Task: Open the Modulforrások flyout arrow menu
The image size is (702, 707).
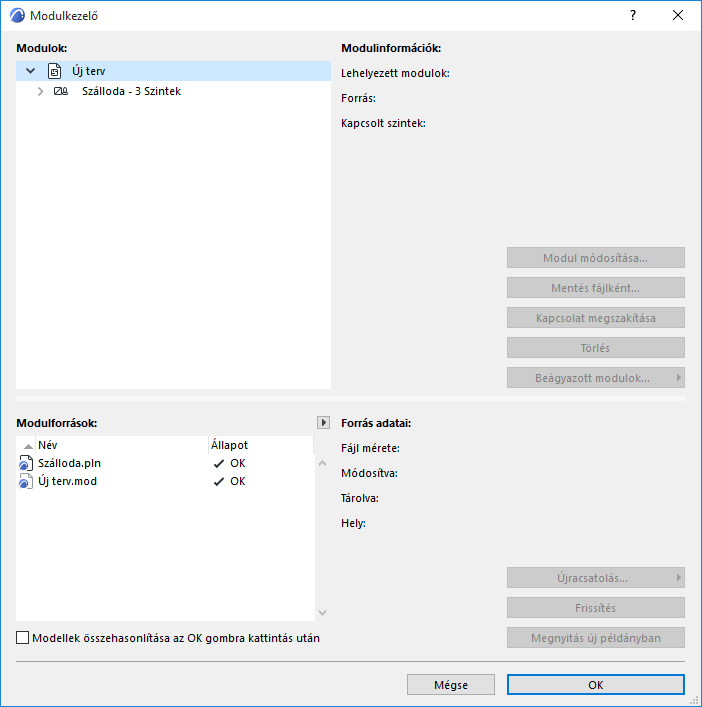Action: point(323,422)
